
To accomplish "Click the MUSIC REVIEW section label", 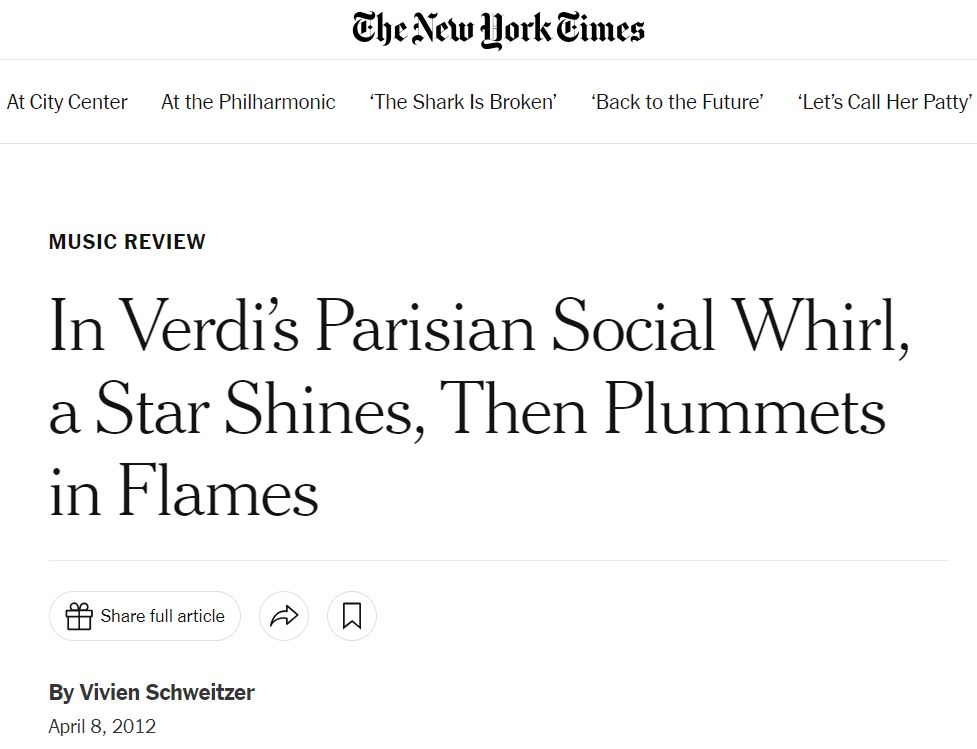I will [x=127, y=242].
